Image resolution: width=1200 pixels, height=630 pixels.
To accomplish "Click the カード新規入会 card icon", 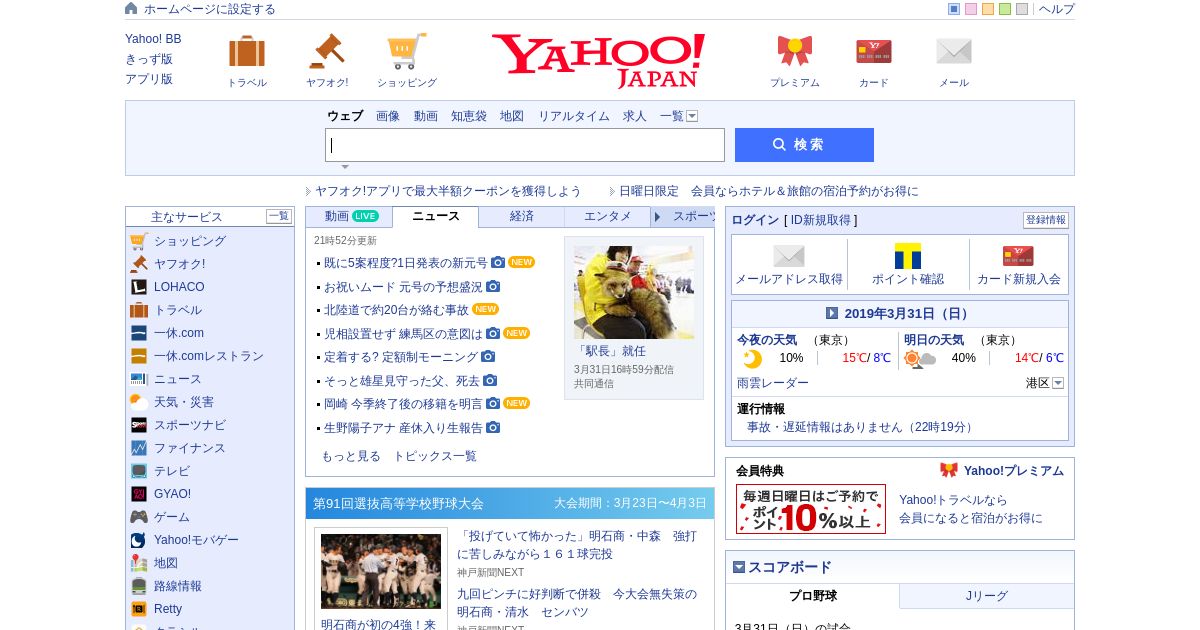I will point(1018,256).
